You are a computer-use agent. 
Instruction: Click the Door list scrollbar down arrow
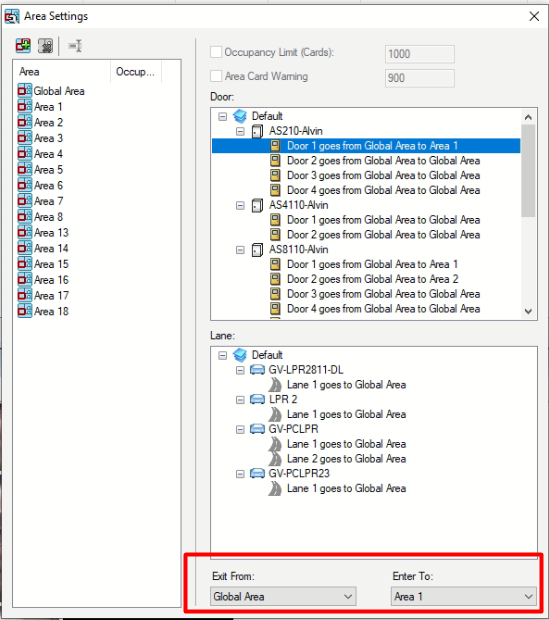coord(528,311)
